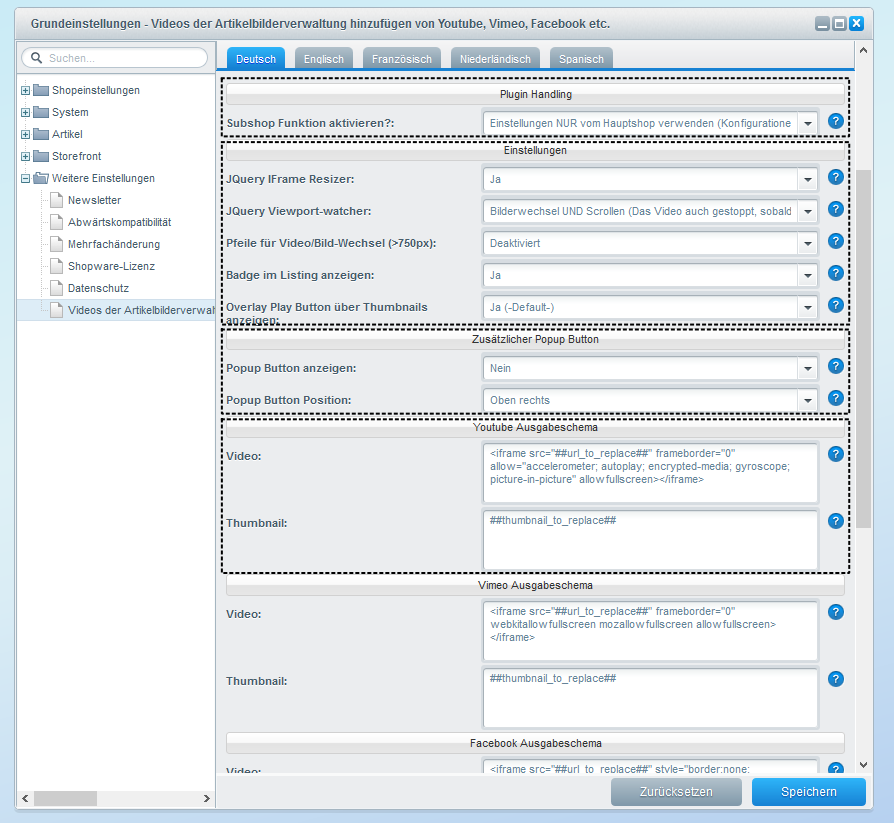Click the Suchen search field
This screenshot has height=823, width=894.
(x=115, y=58)
